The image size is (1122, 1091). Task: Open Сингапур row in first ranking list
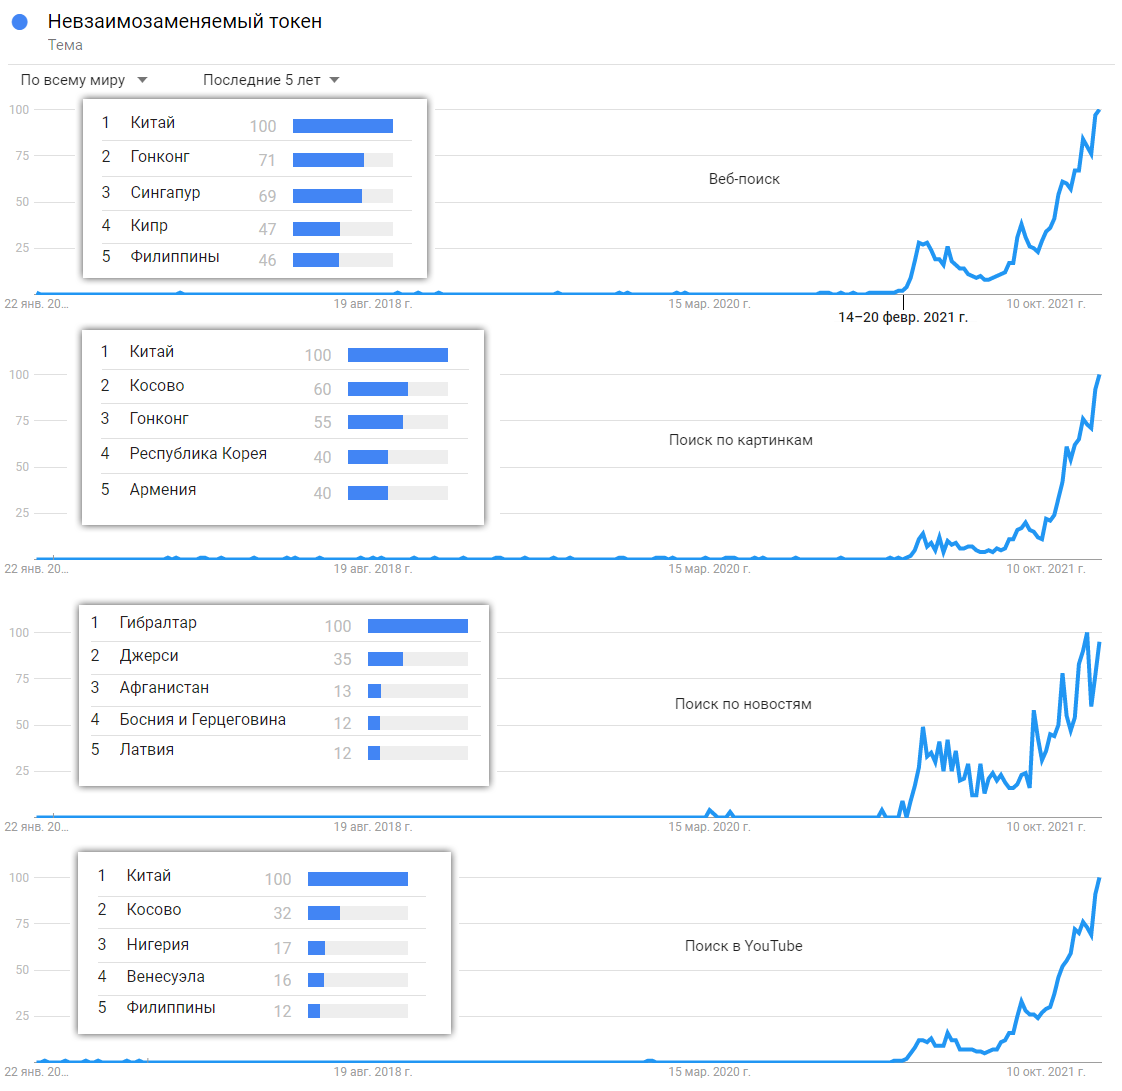point(255,193)
